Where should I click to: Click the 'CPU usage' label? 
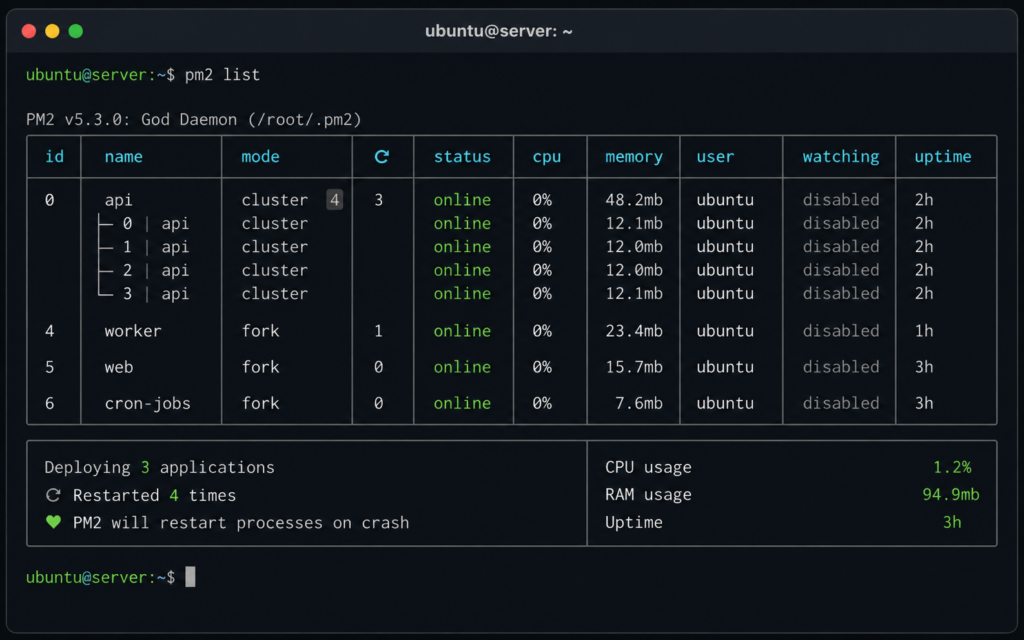click(648, 468)
